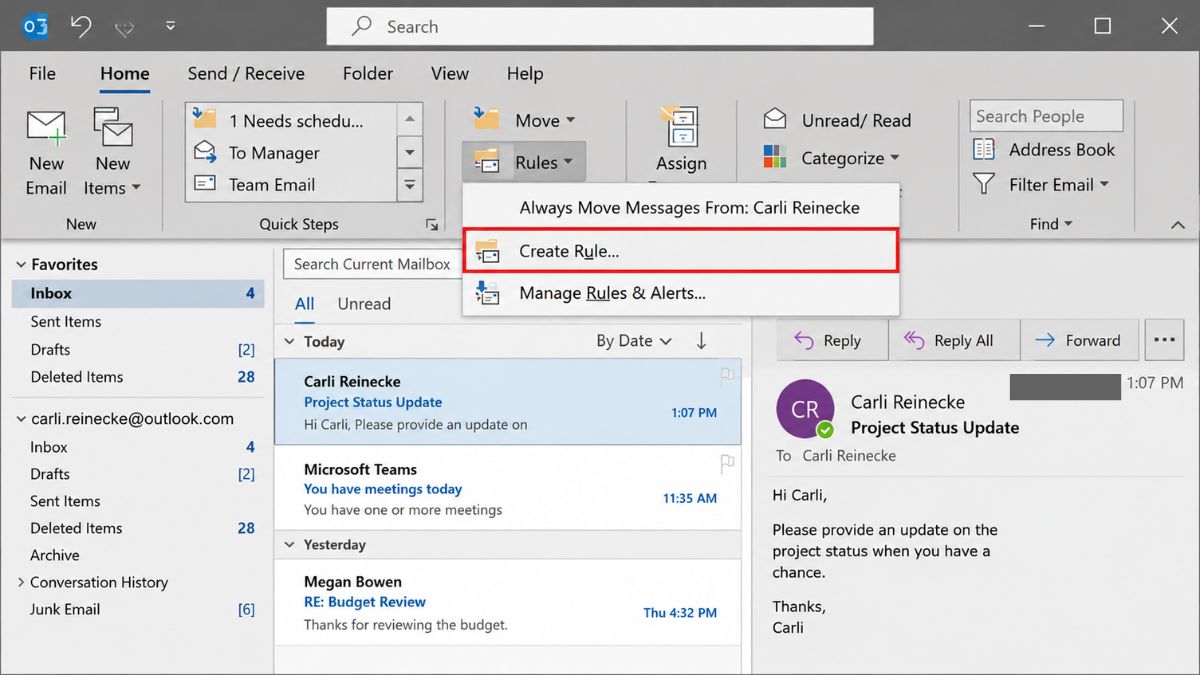The image size is (1200, 675).
Task: Collapse the carli.reinecke@outlook.com account
Action: point(21,419)
